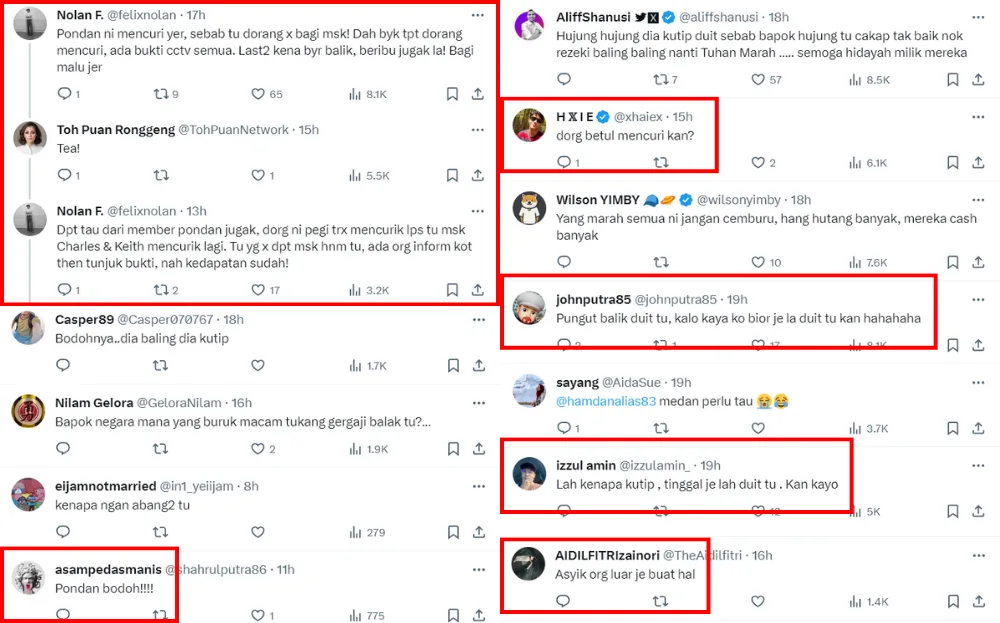Share Nolan F.'s first tweet
The image size is (1000, 623).
[478, 94]
